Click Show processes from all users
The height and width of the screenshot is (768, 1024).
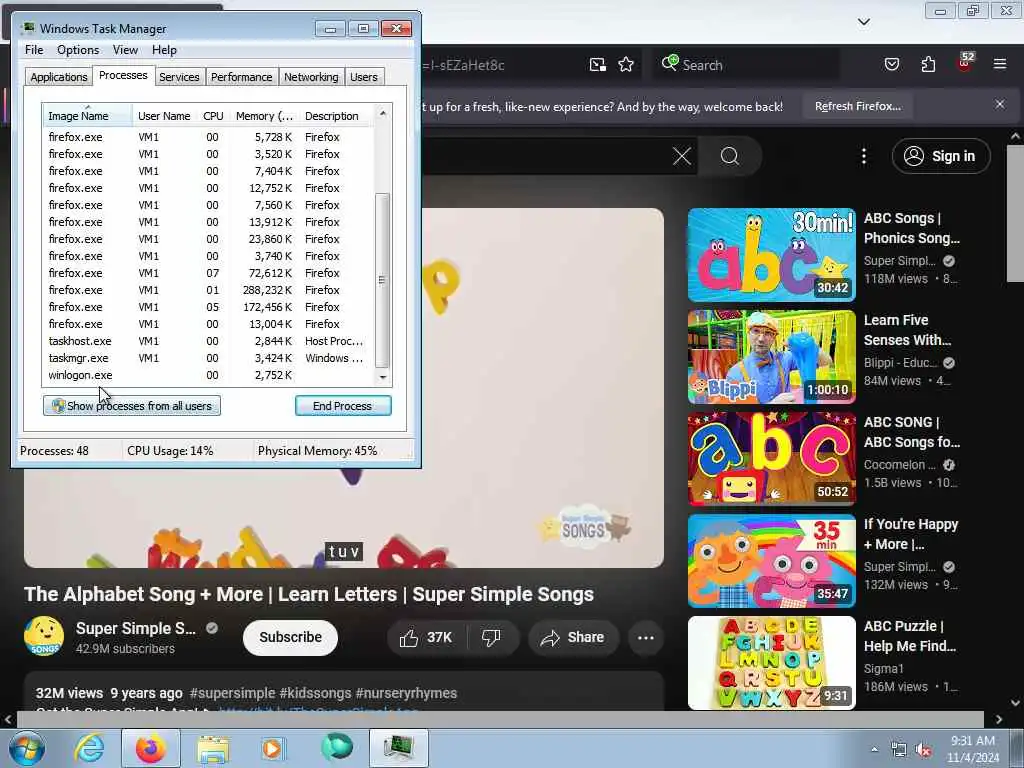(132, 406)
